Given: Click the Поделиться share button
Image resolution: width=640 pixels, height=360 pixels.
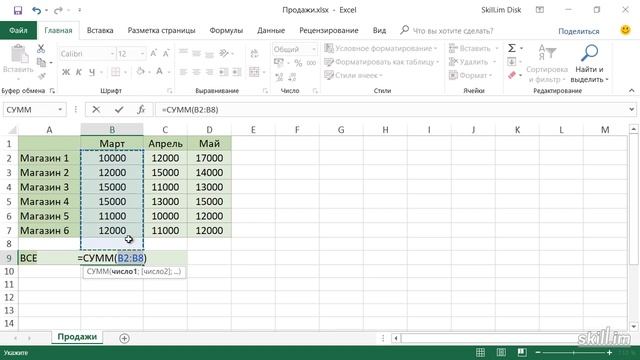Looking at the screenshot, I should point(579,31).
